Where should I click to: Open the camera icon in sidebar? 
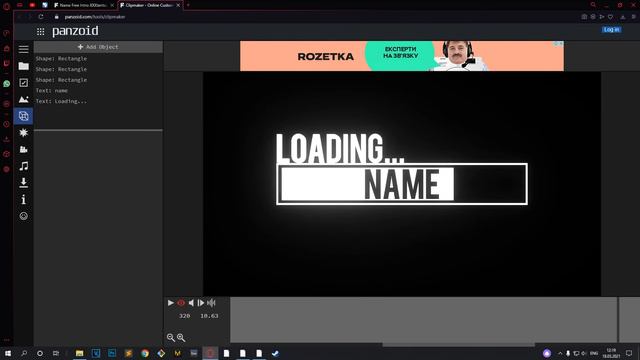[x=24, y=149]
